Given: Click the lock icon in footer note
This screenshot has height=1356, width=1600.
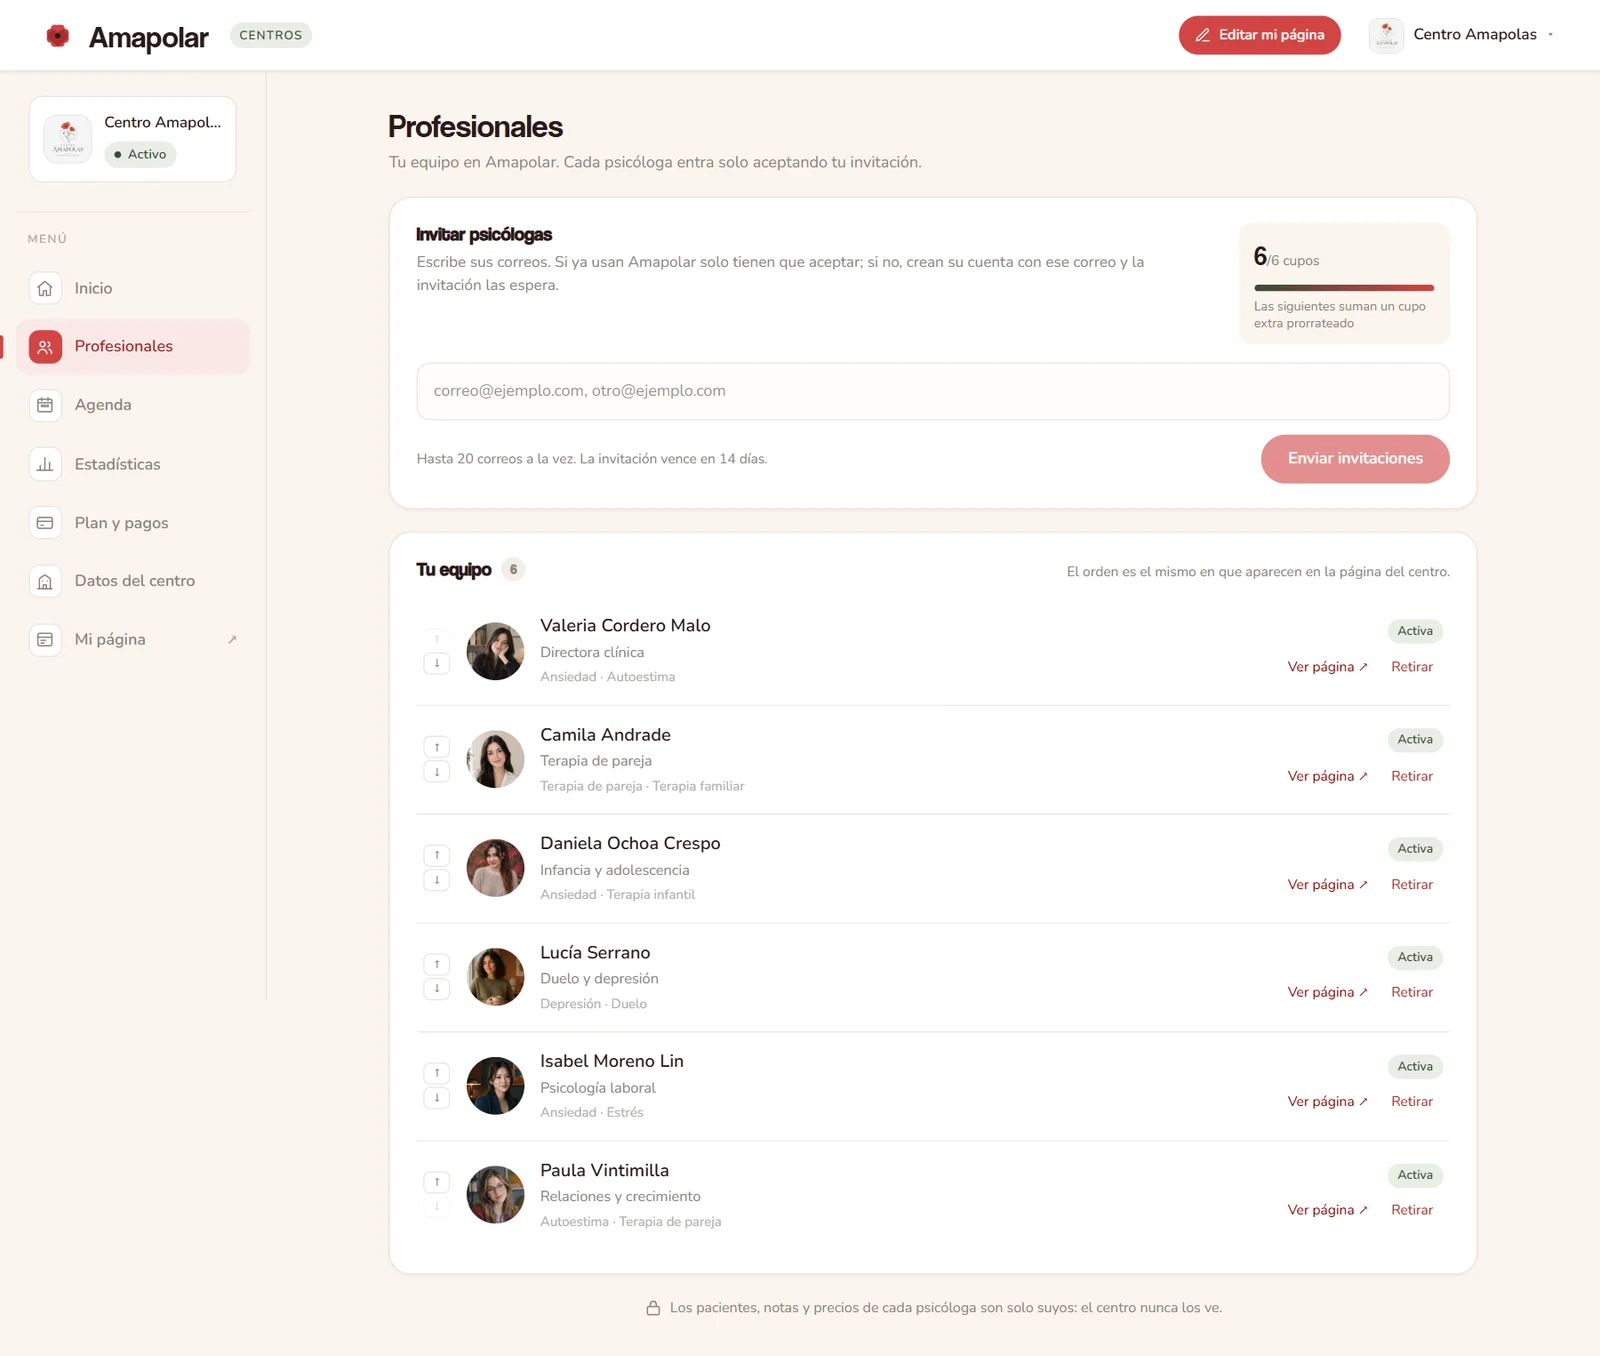Looking at the screenshot, I should click(653, 1308).
